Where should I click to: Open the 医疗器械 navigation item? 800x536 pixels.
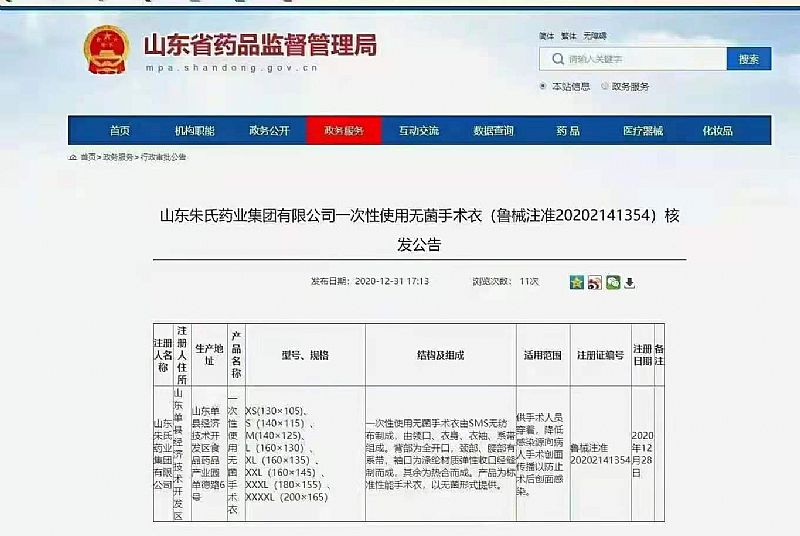click(x=642, y=131)
